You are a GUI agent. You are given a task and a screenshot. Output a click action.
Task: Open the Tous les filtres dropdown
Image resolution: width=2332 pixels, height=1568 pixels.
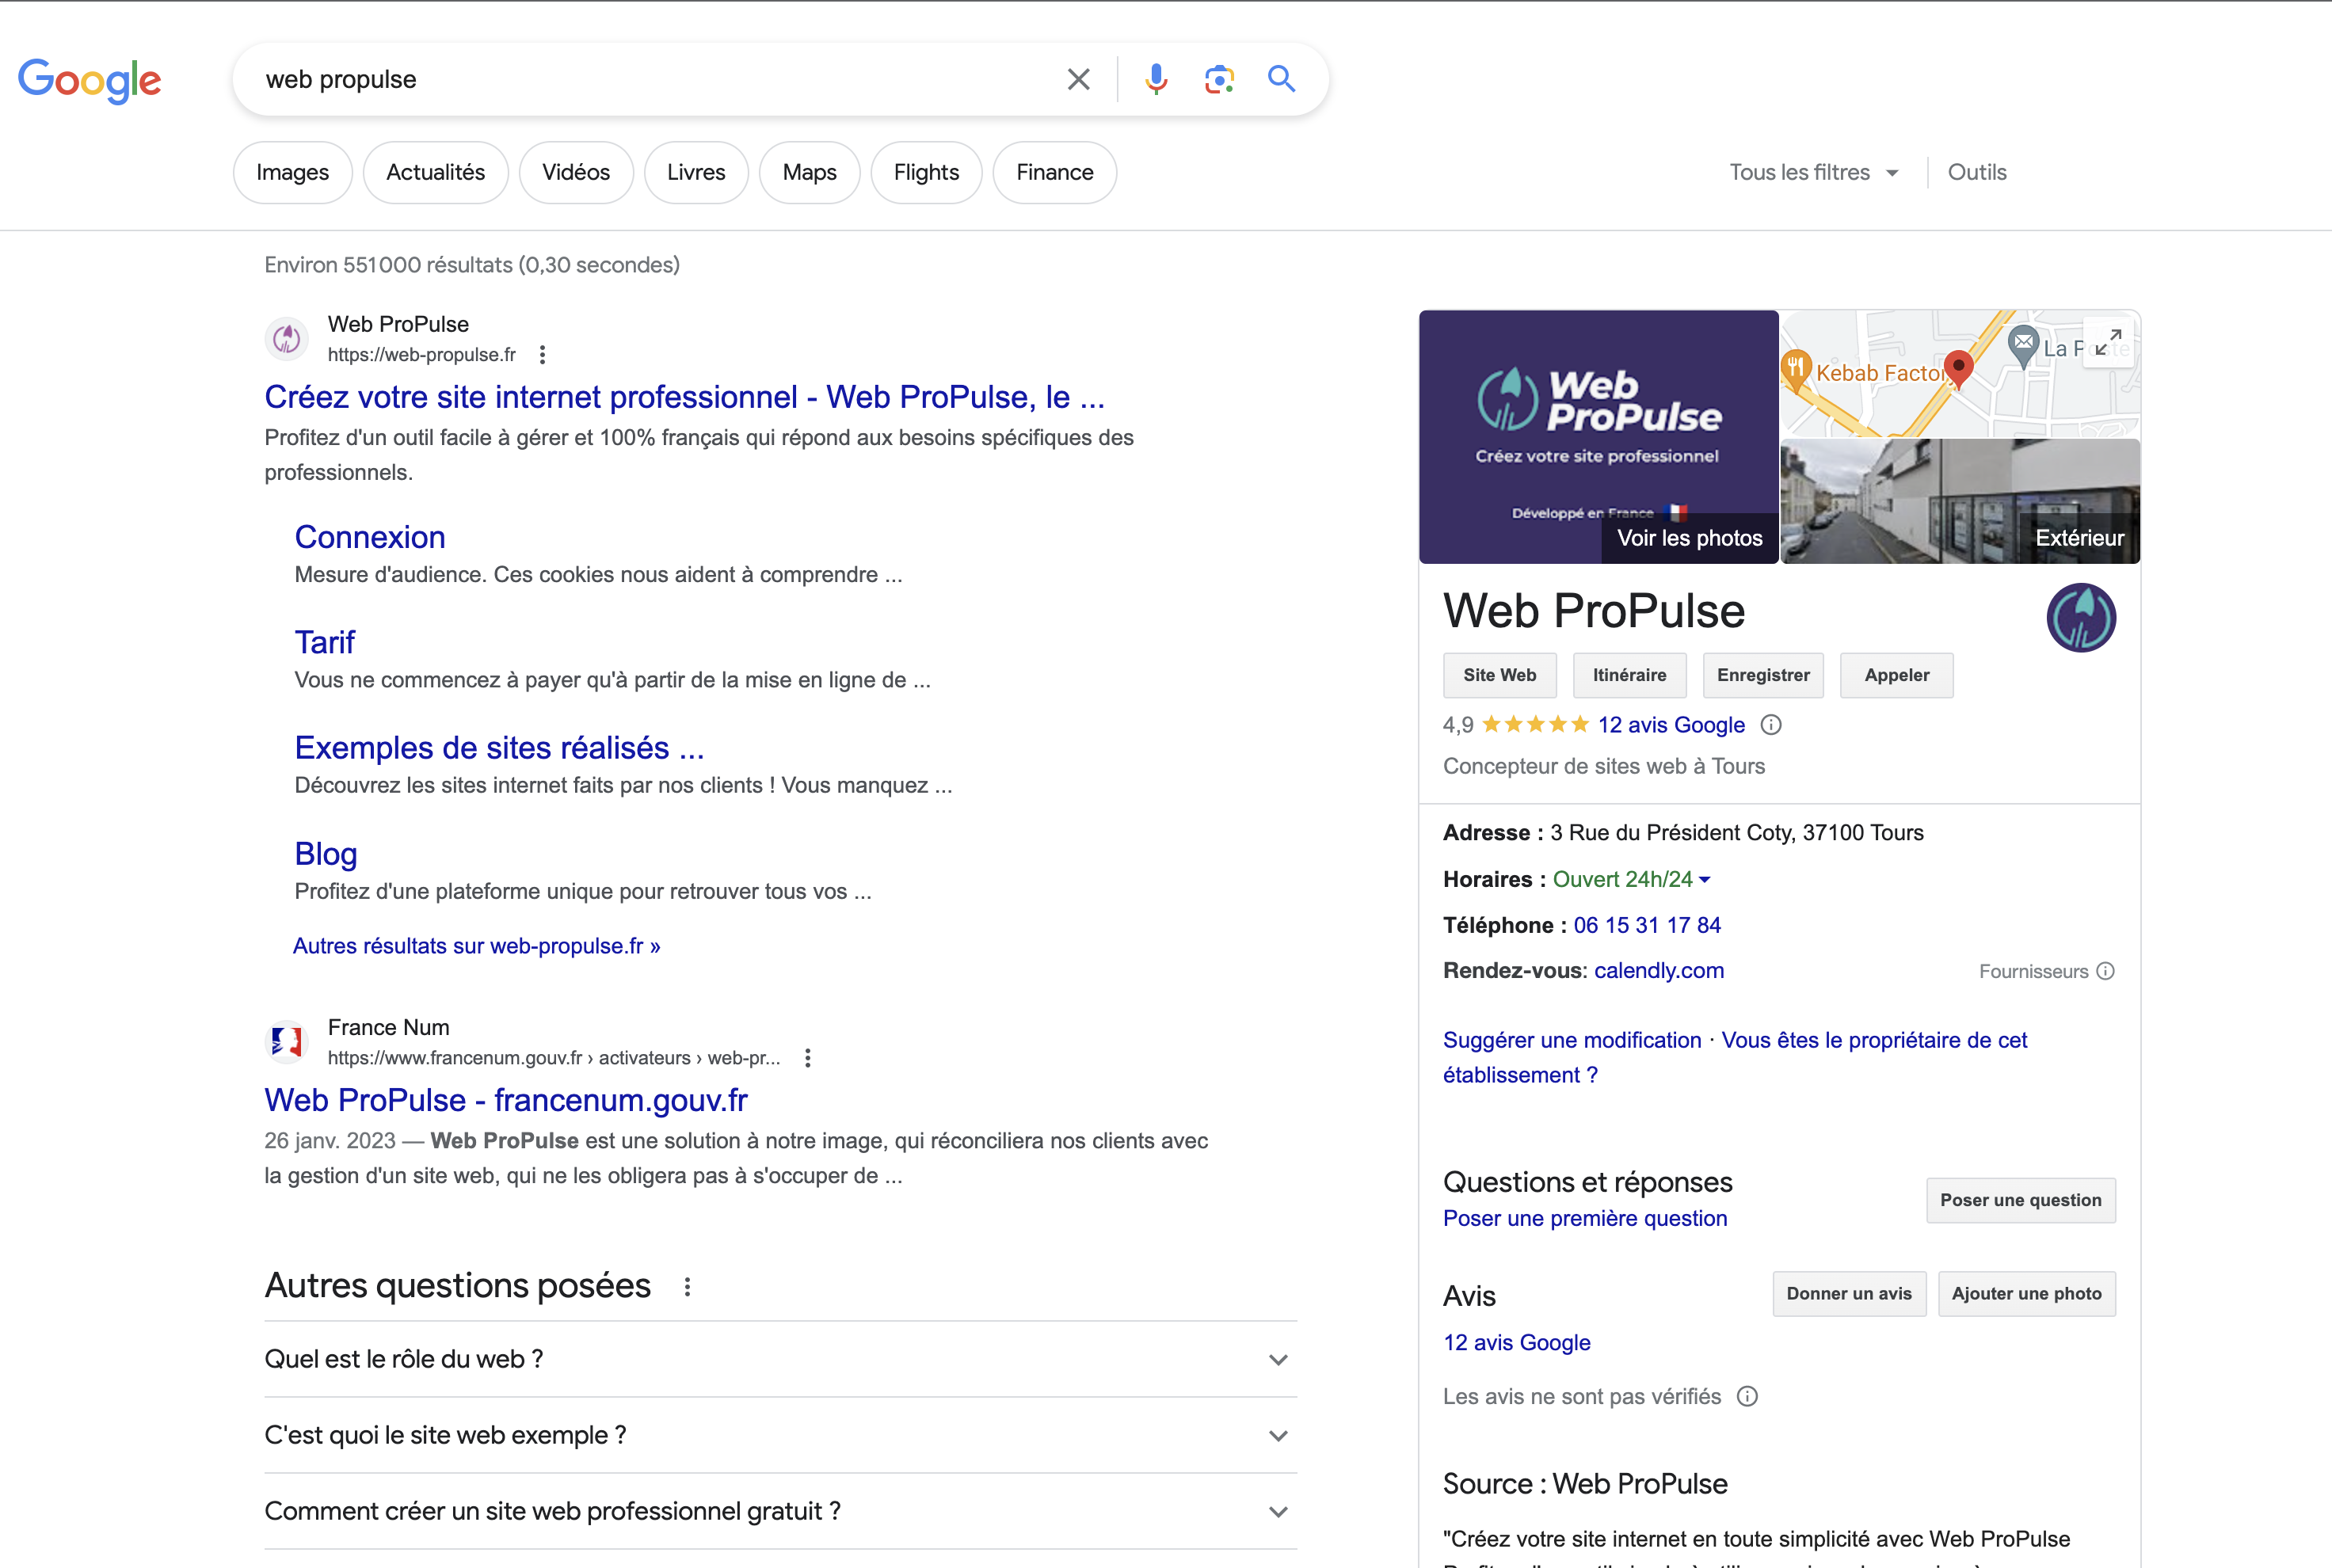(1813, 172)
